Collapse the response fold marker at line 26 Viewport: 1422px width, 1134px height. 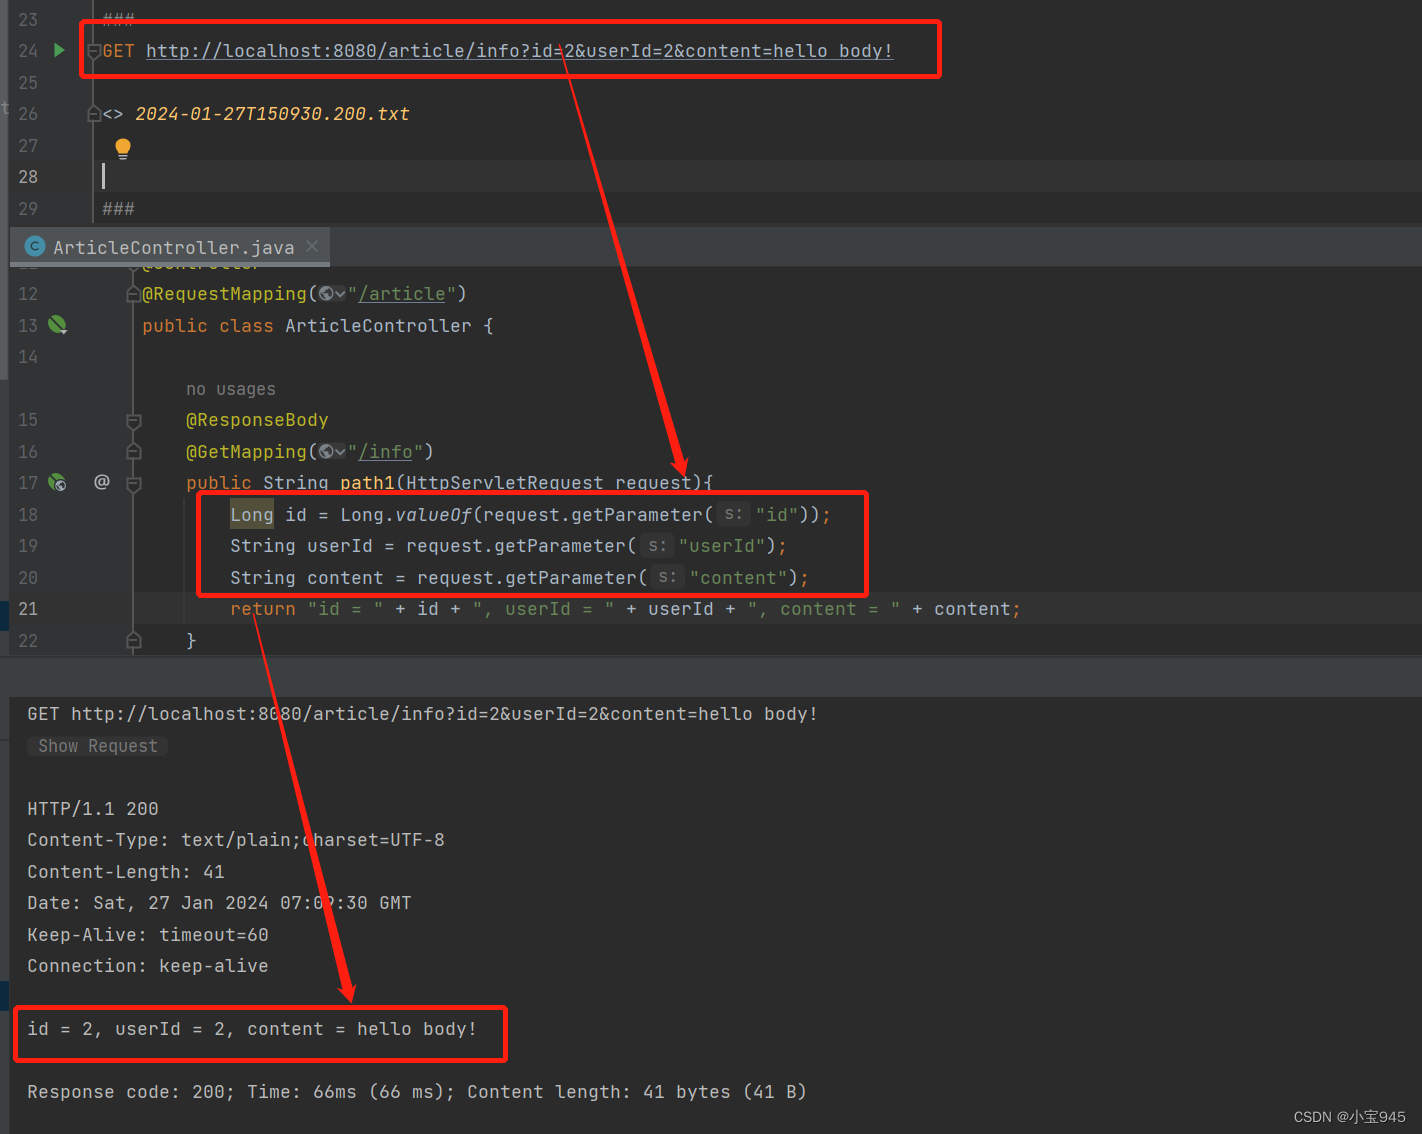[93, 114]
